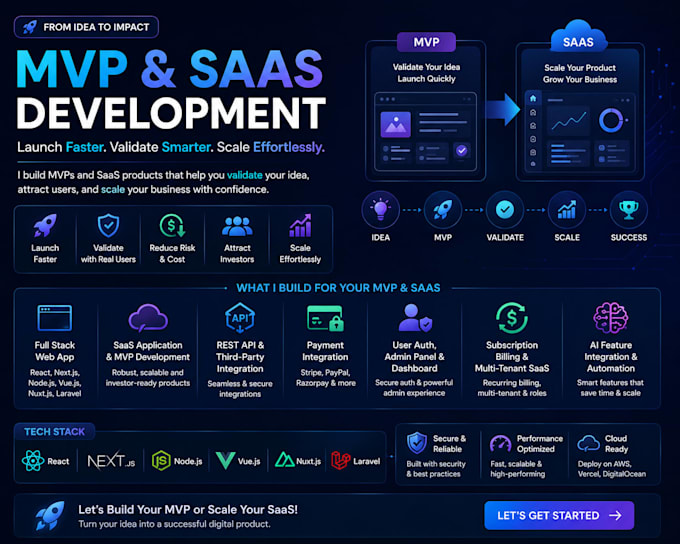Viewport: 680px width, 544px height.
Task: Click the Next.js logo
Action: point(111,461)
